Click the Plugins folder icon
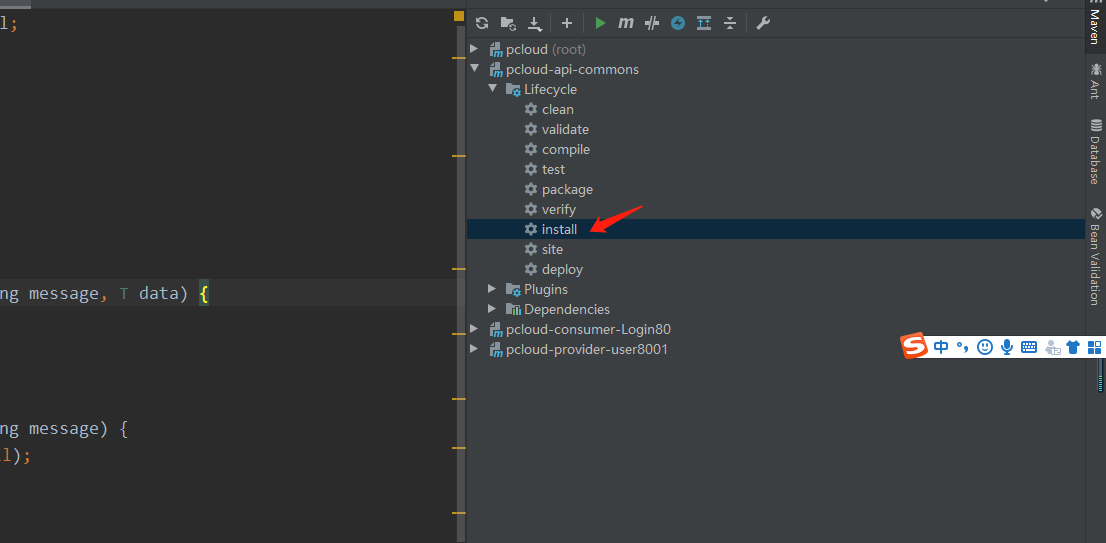 tap(513, 289)
